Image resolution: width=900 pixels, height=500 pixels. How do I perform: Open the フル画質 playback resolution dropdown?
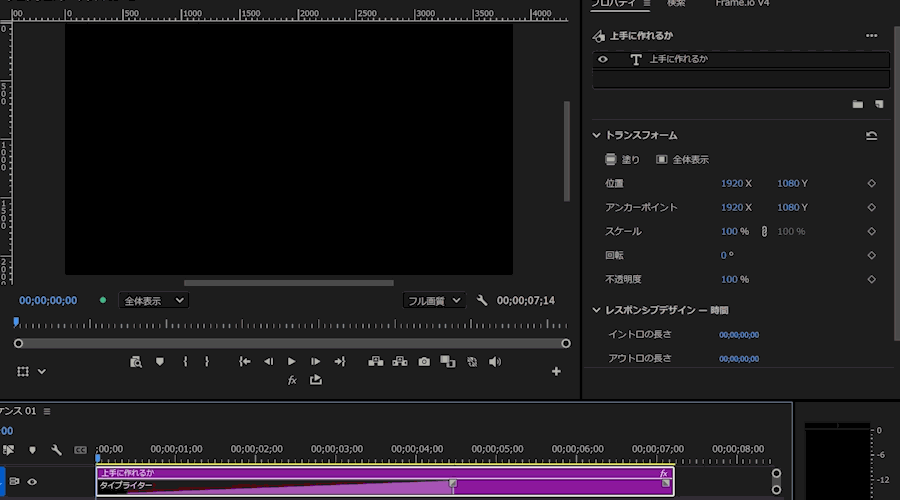434,301
